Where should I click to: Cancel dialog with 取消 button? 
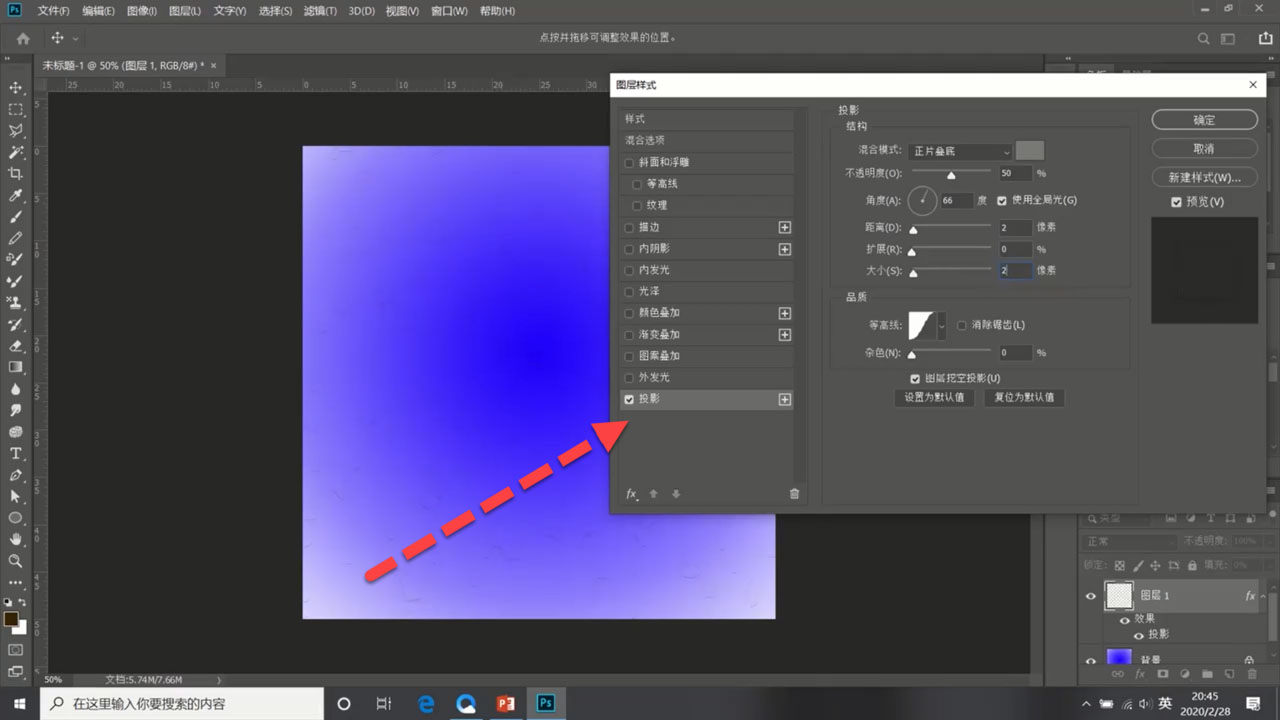tap(1204, 148)
